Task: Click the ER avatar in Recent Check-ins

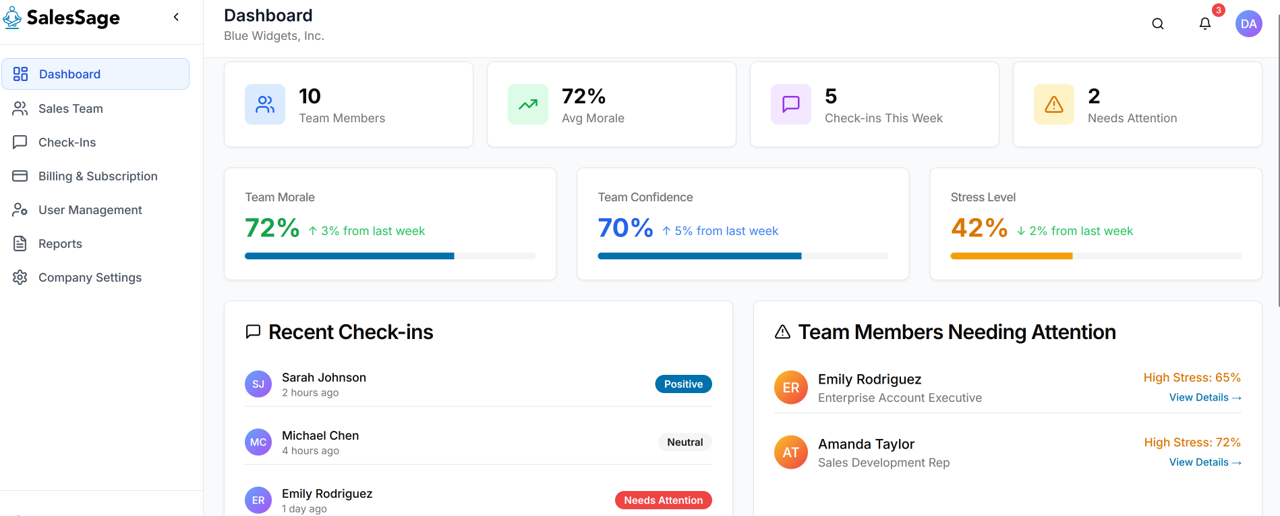Action: click(258, 500)
